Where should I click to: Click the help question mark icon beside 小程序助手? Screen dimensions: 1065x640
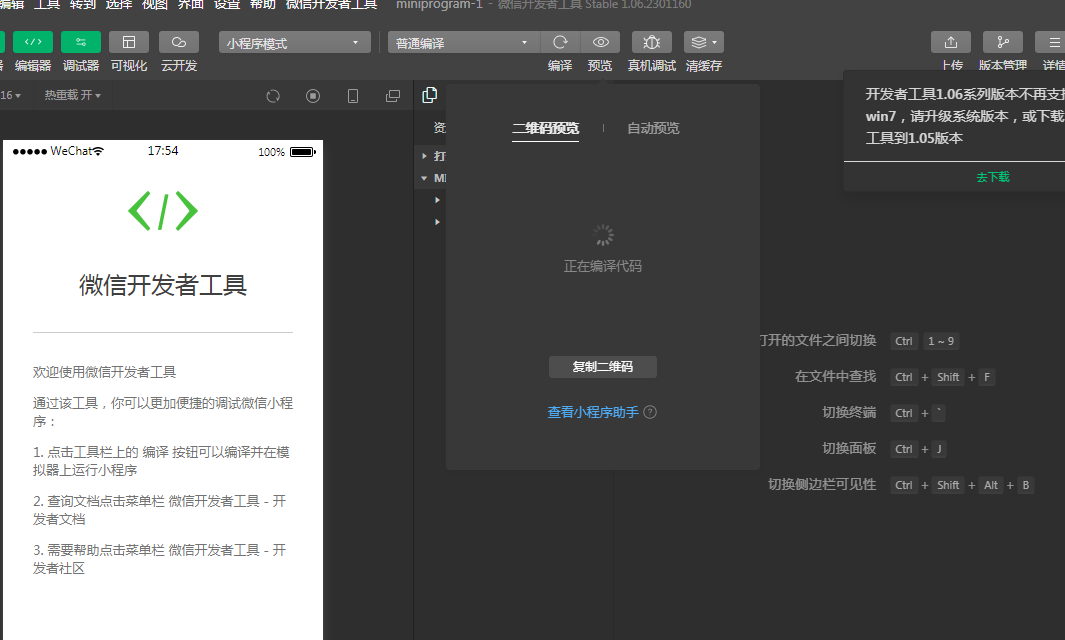click(x=650, y=412)
